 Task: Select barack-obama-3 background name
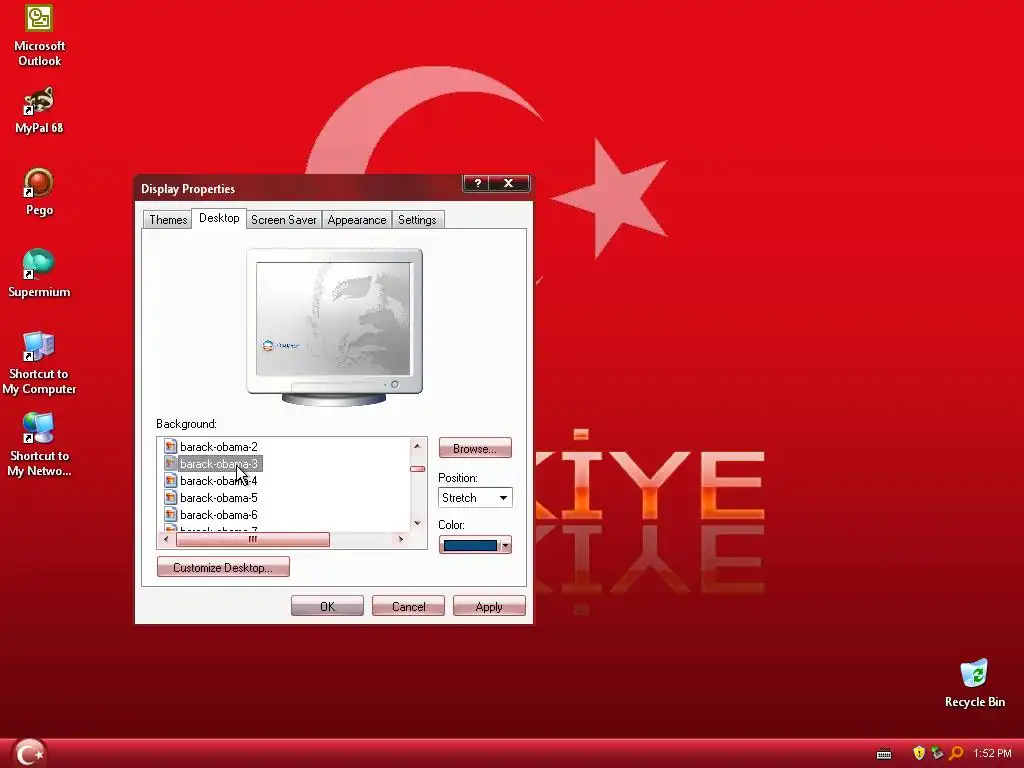point(219,464)
